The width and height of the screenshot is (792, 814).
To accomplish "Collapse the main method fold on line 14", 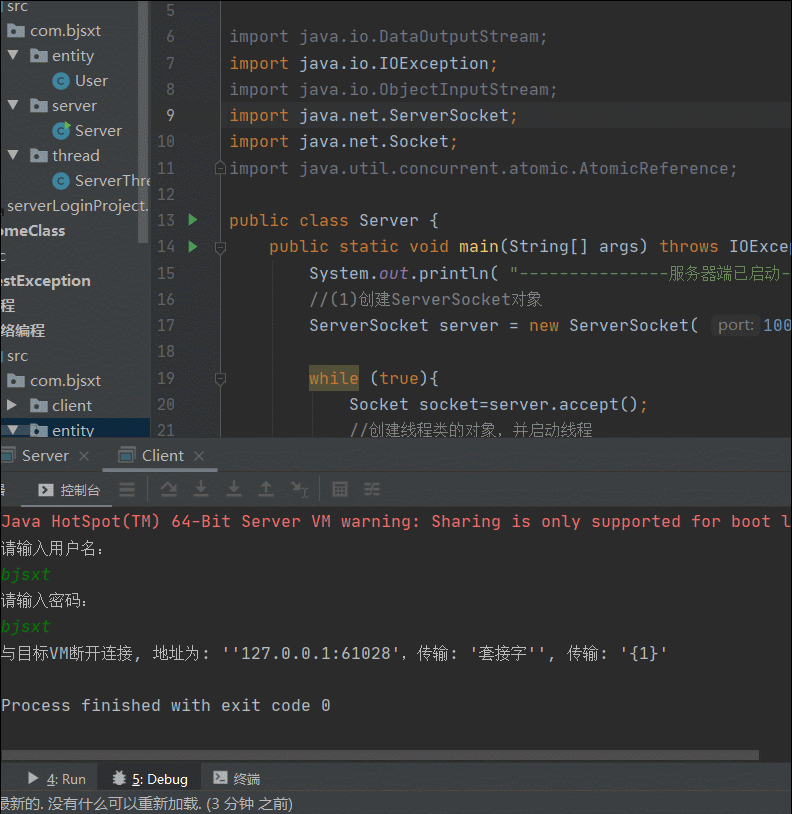I will point(220,248).
